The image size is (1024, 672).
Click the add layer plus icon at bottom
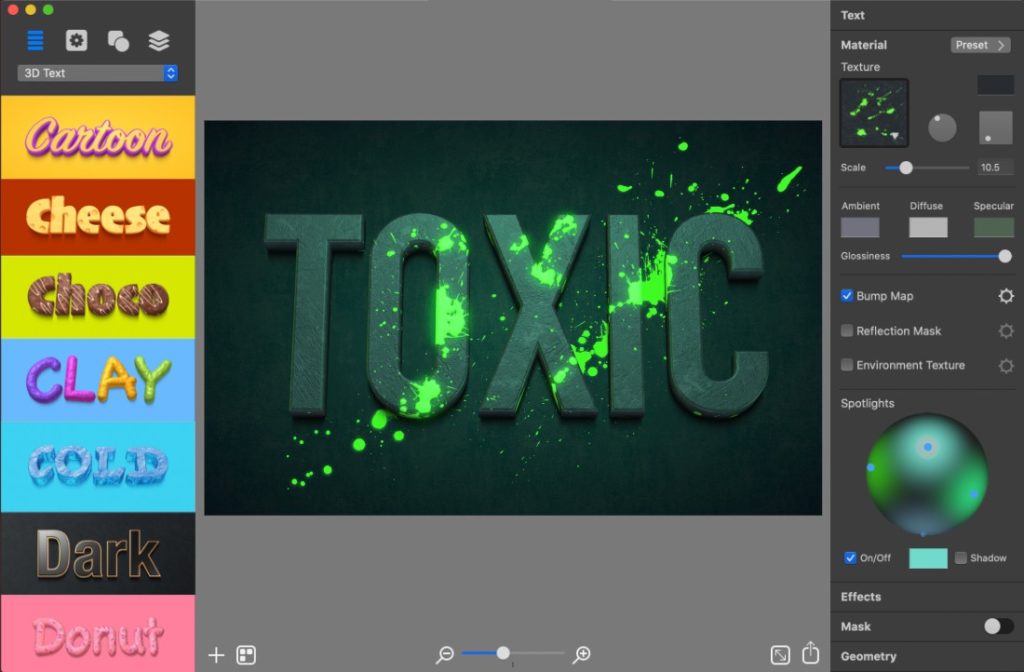coord(216,656)
